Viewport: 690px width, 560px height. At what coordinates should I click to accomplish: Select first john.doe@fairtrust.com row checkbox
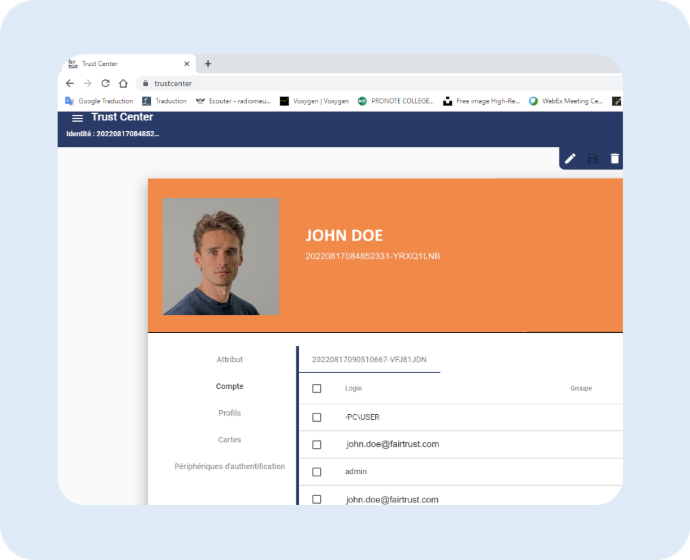tap(317, 444)
